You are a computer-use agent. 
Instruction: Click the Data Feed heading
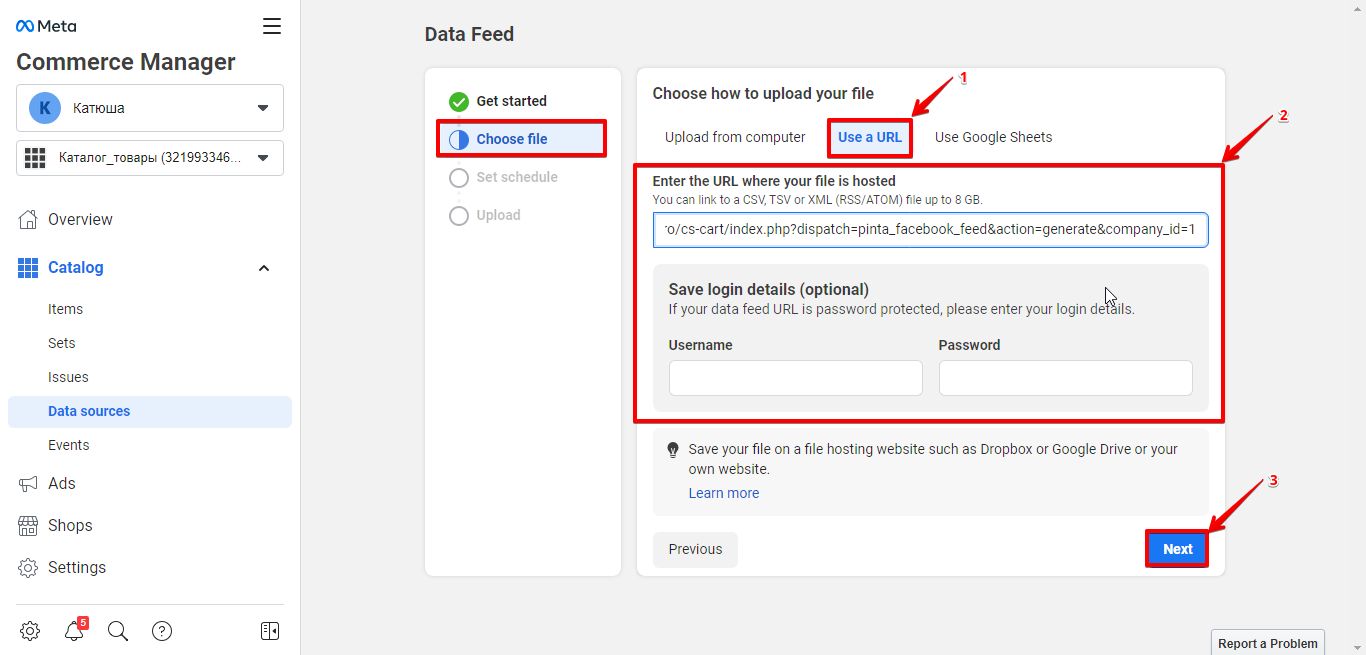pos(469,34)
